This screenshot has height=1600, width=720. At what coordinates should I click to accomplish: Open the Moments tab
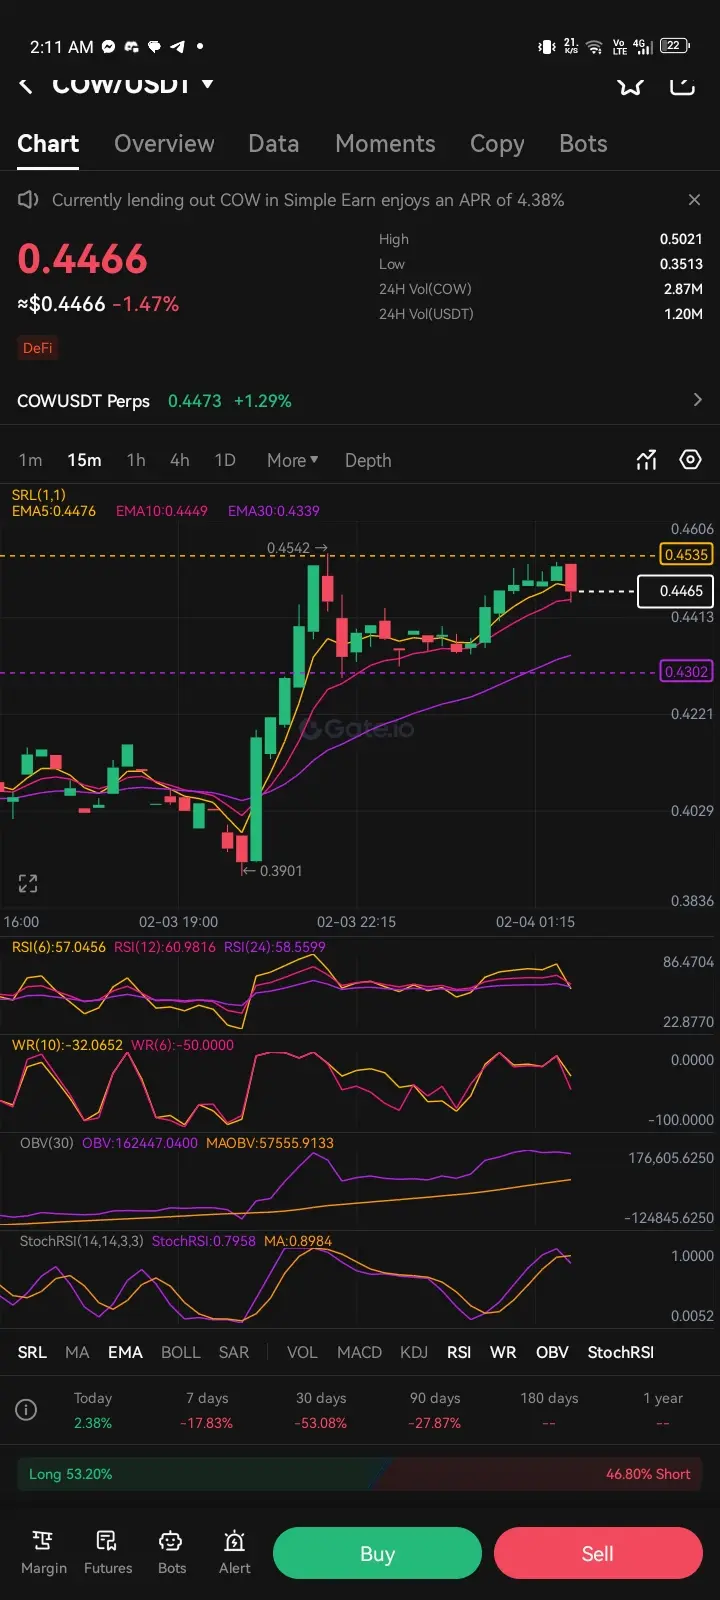coord(385,144)
